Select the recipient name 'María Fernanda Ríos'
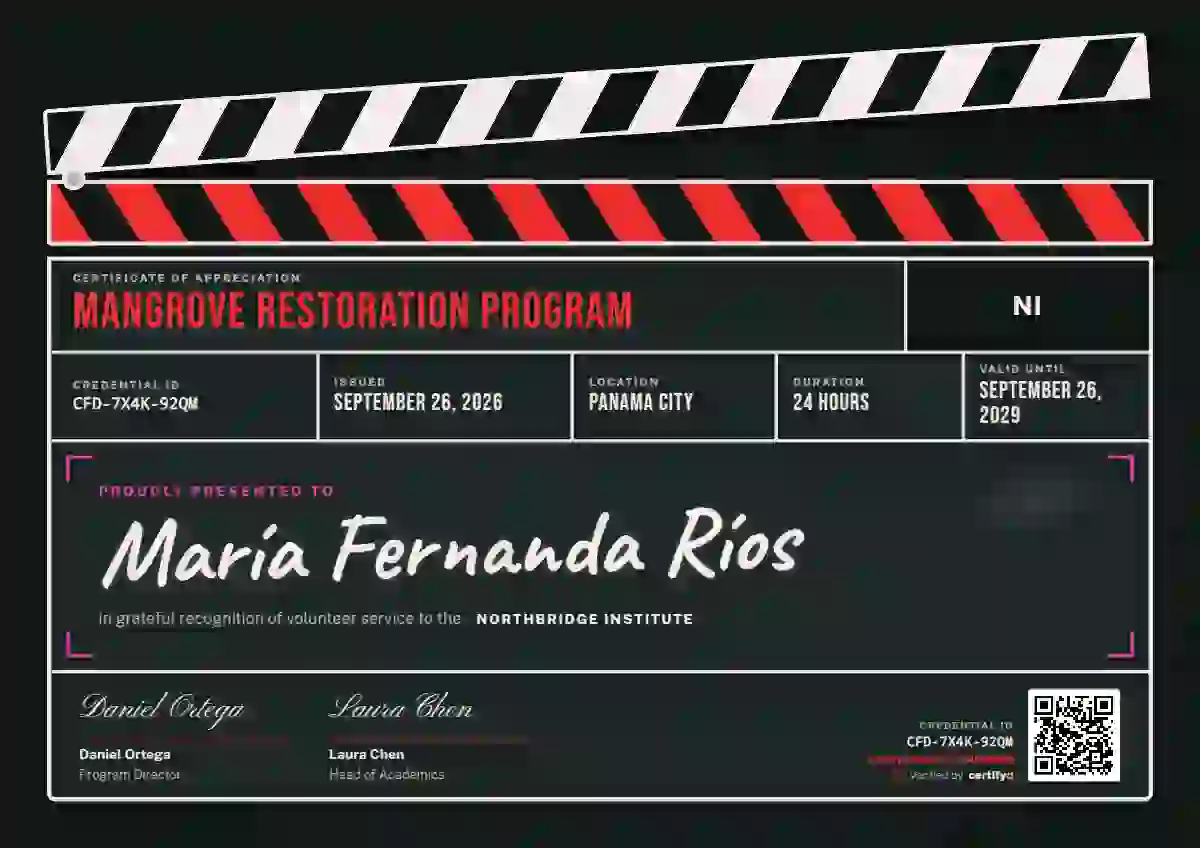This screenshot has height=848, width=1200. pos(452,548)
